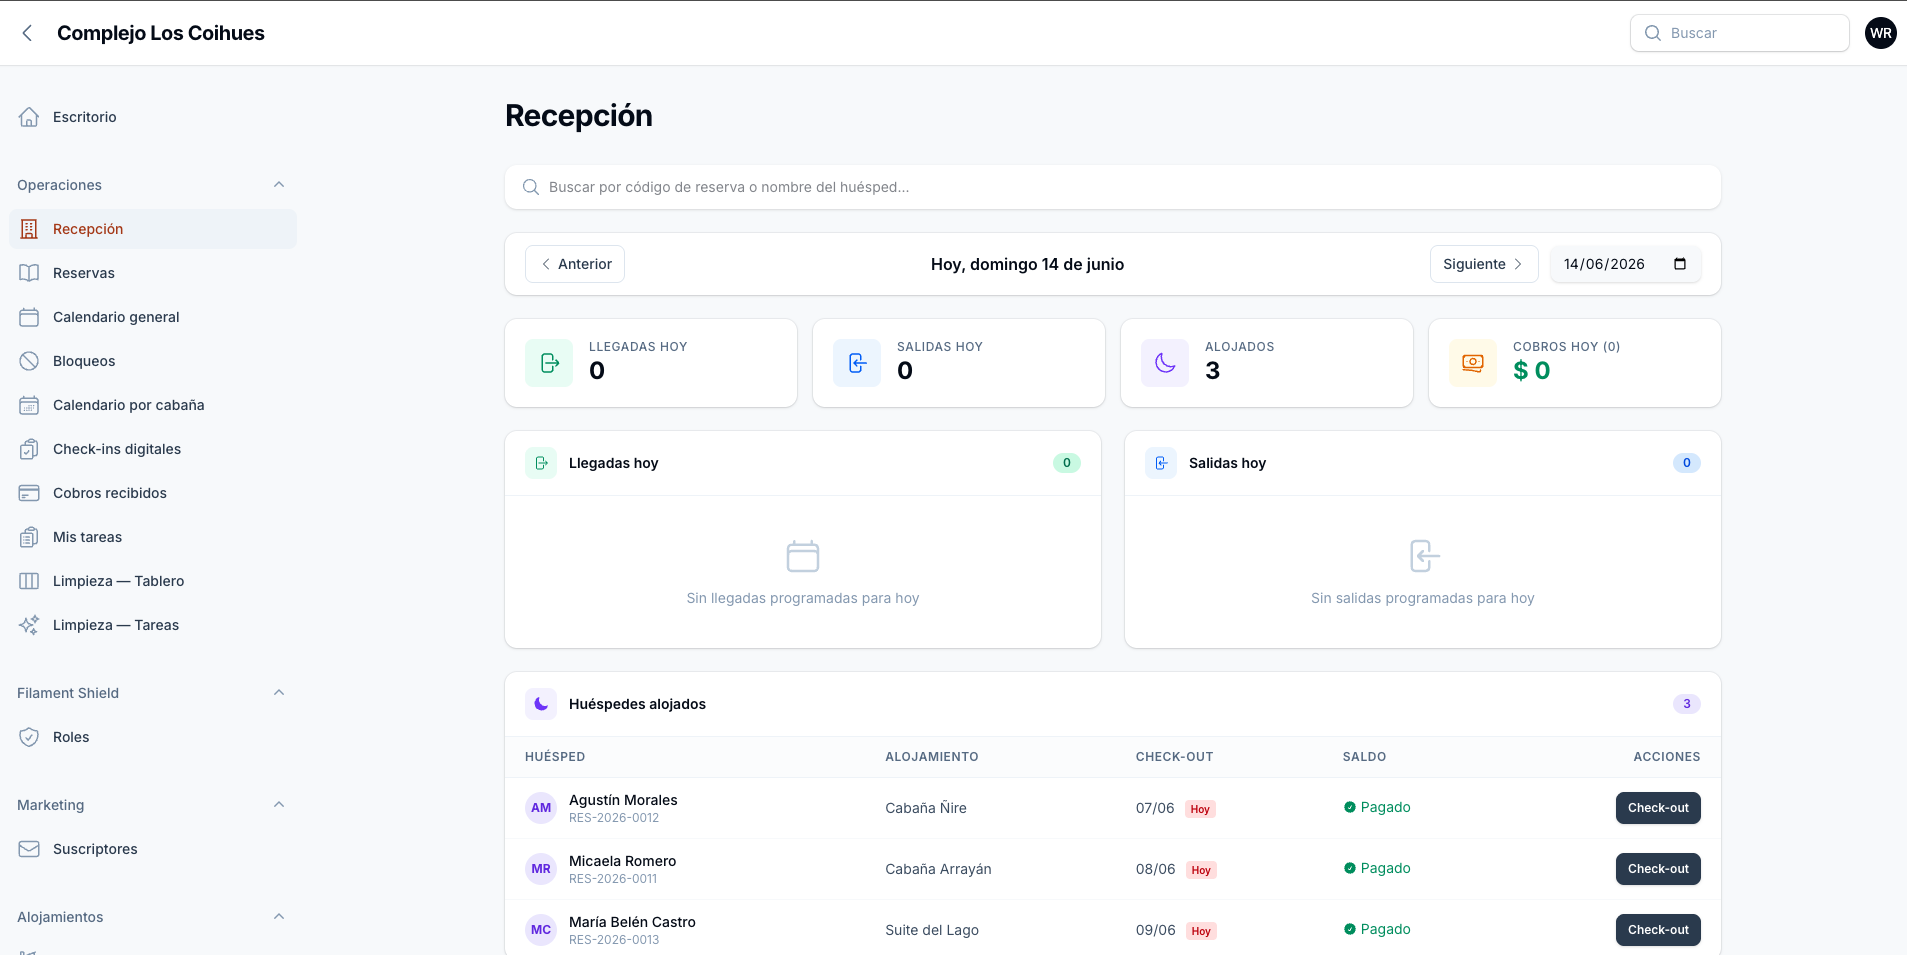Image resolution: width=1907 pixels, height=955 pixels.
Task: Collapse the Alojamientos sidebar group
Action: click(x=279, y=917)
